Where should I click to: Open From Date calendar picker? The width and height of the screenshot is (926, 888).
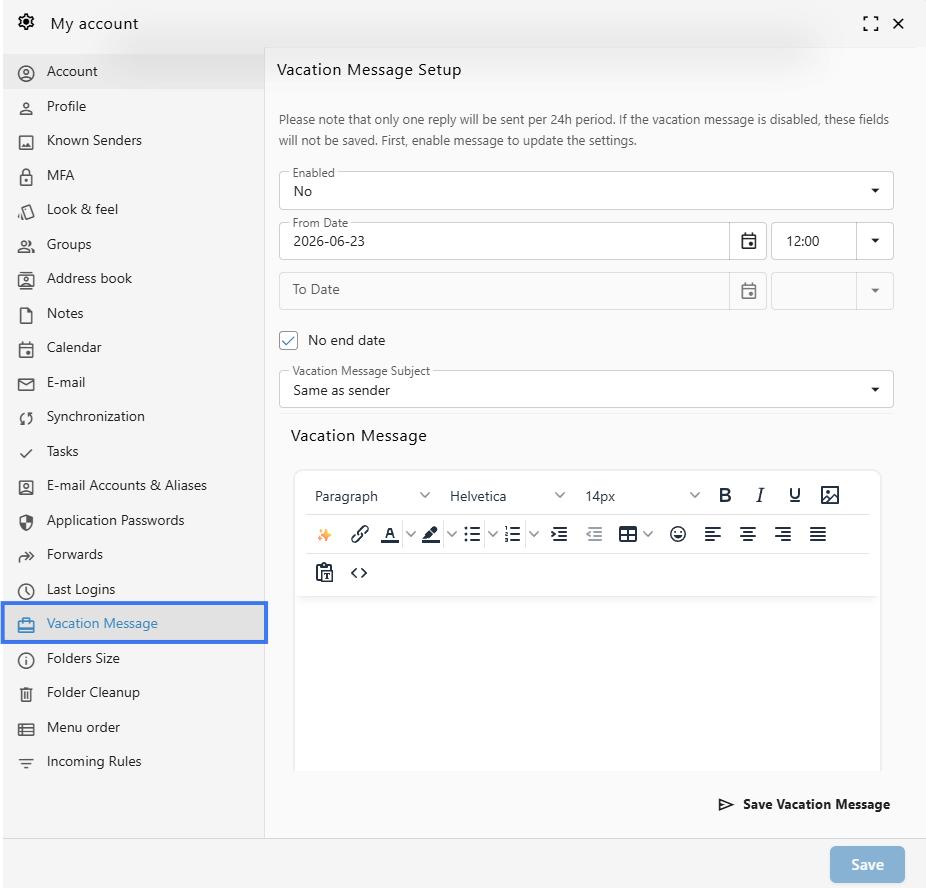[748, 241]
